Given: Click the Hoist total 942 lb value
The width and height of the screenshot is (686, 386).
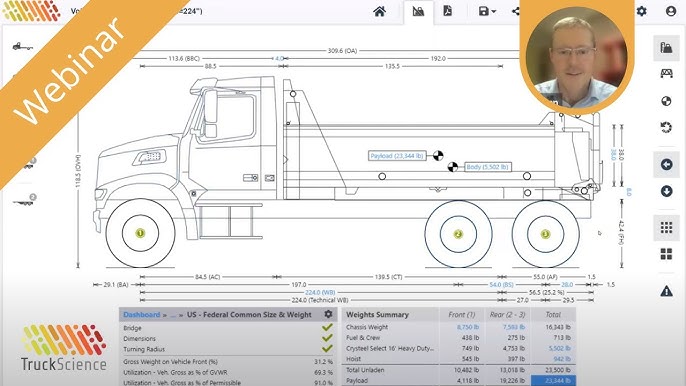Looking at the screenshot, I should [562, 359].
